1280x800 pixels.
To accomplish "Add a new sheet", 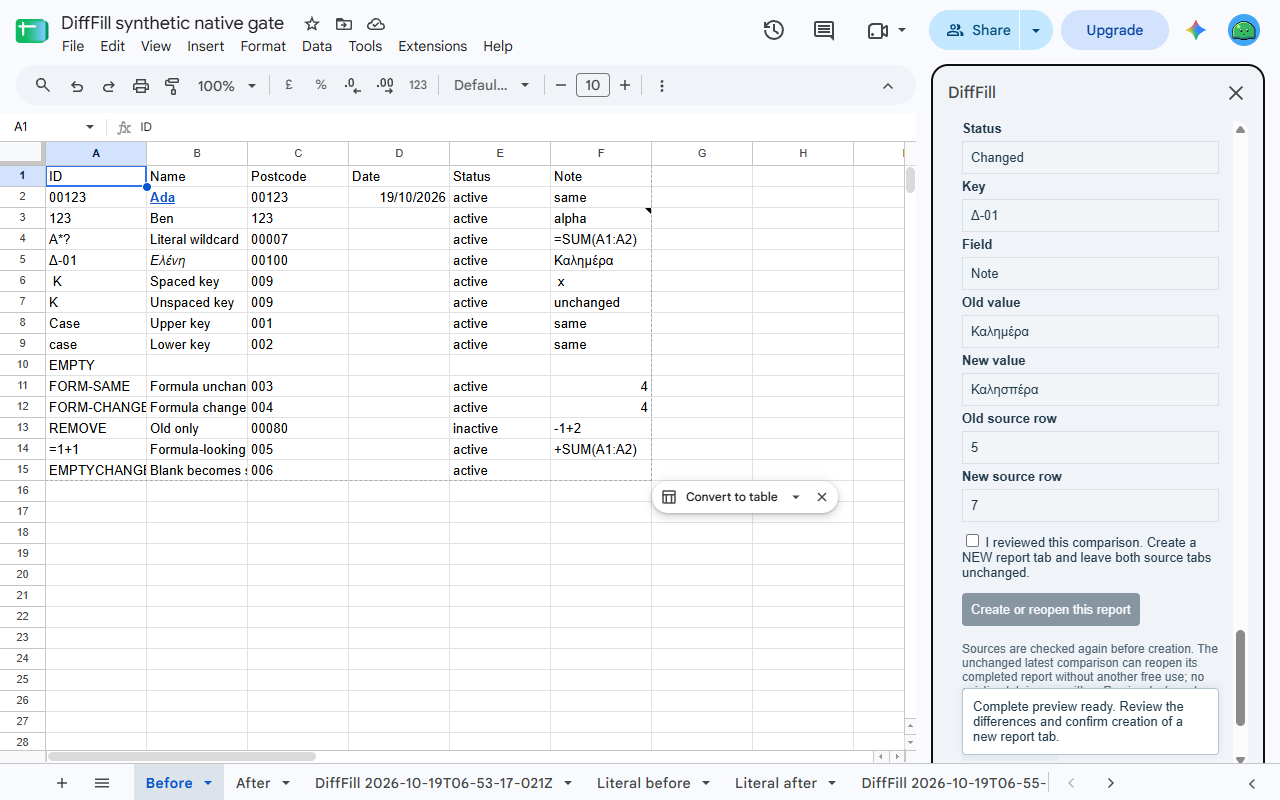I will pyautogui.click(x=62, y=783).
